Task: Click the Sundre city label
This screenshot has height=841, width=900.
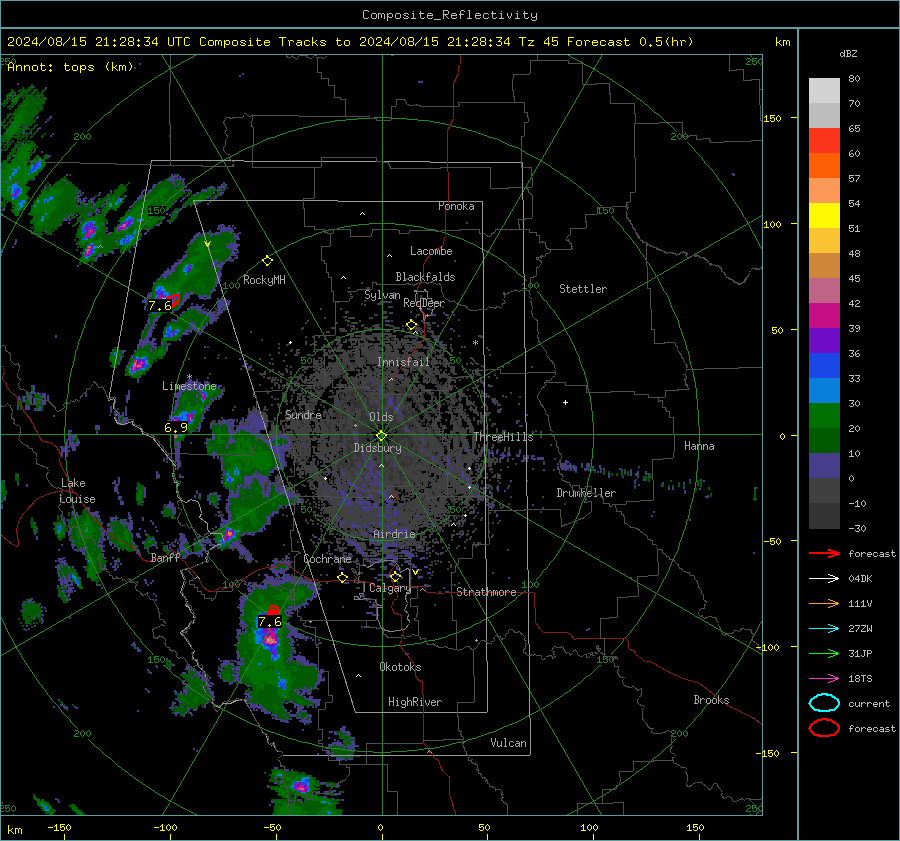Action: [303, 414]
